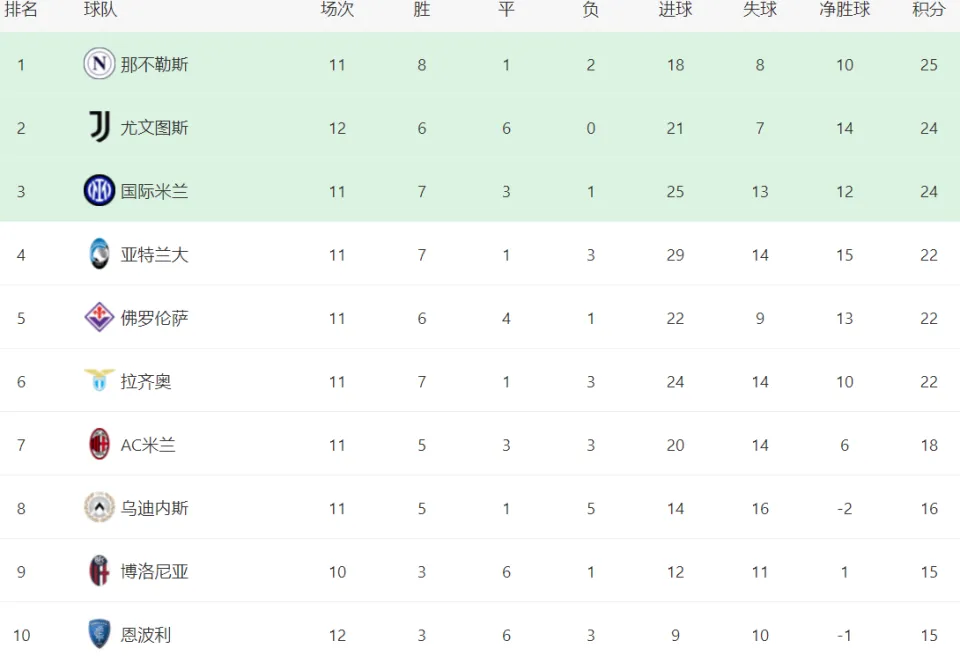960x663 pixels.
Task: Open team name 尤文图斯
Action: 154,128
